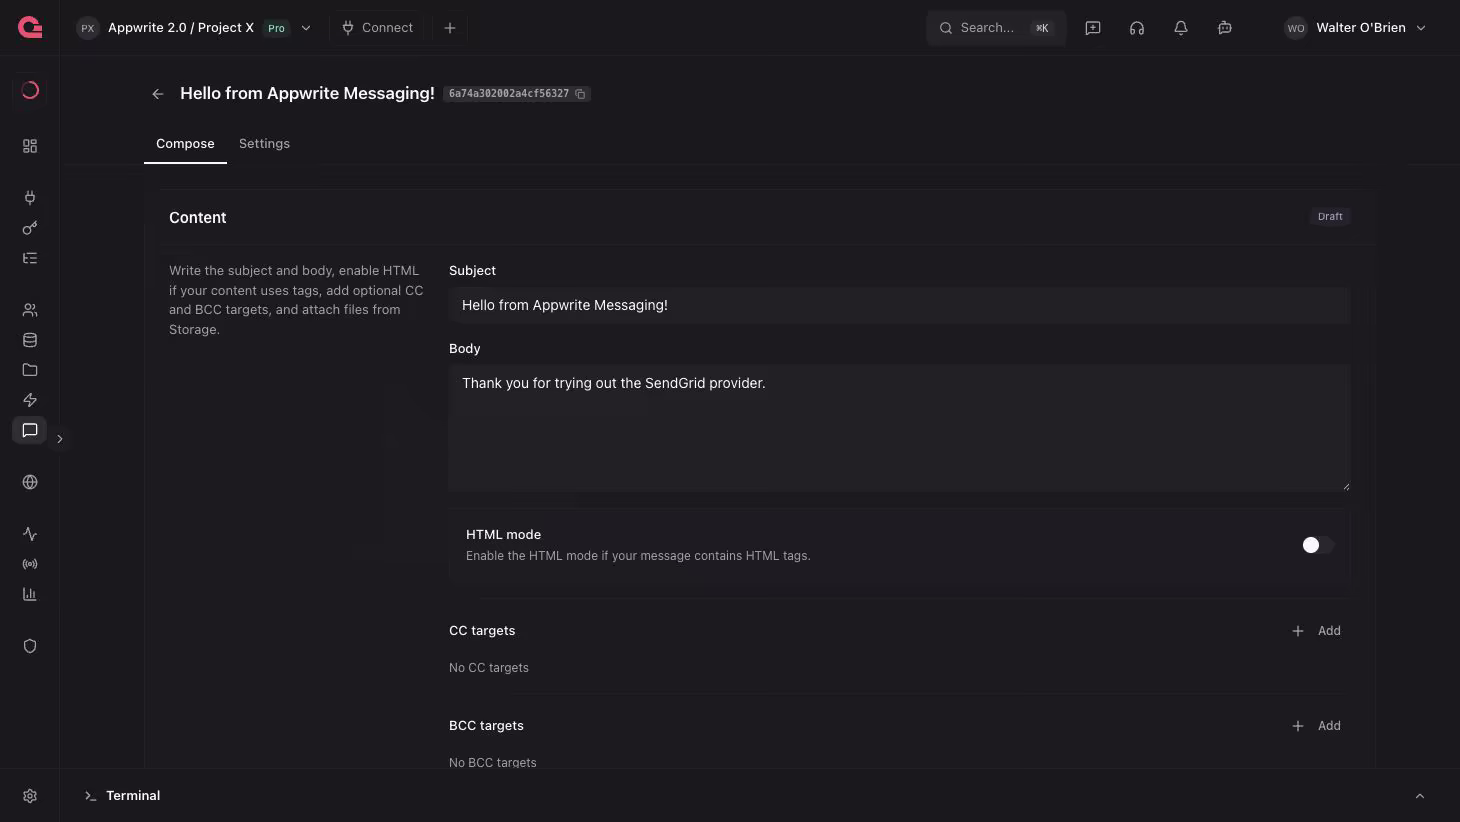
Task: Open the notifications bell icon
Action: coord(1181,28)
